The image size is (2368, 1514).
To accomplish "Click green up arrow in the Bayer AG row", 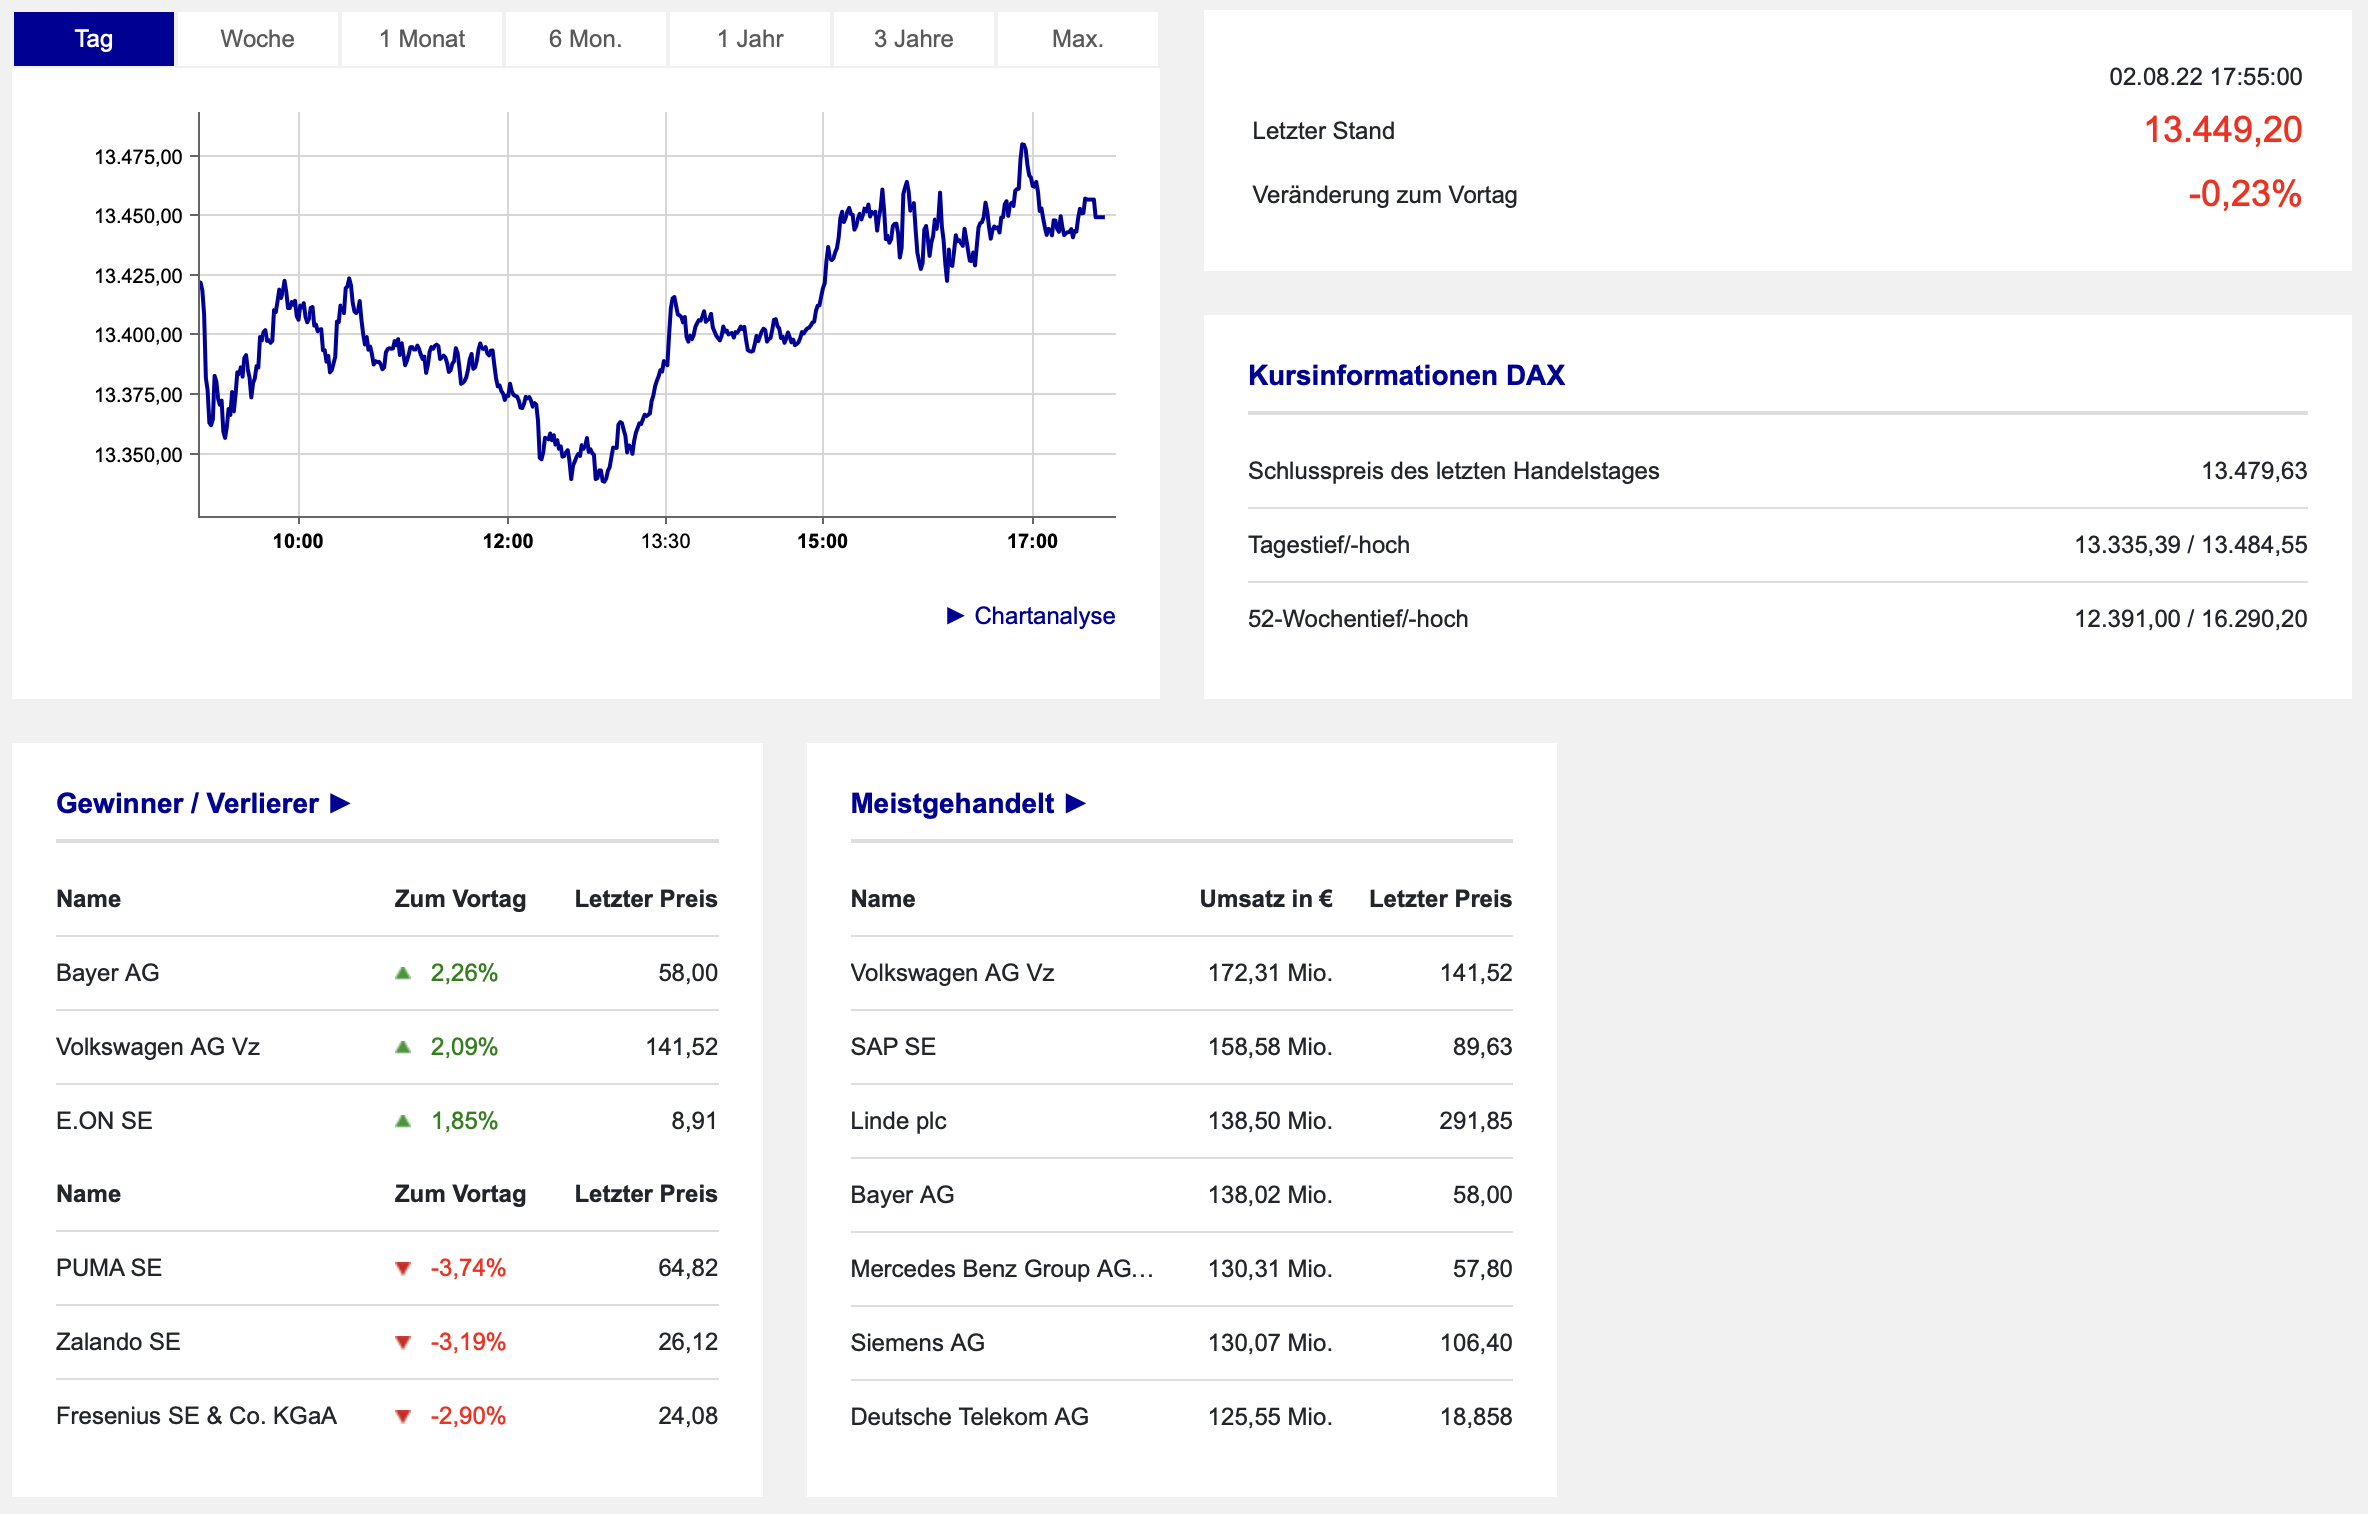I will tap(403, 973).
